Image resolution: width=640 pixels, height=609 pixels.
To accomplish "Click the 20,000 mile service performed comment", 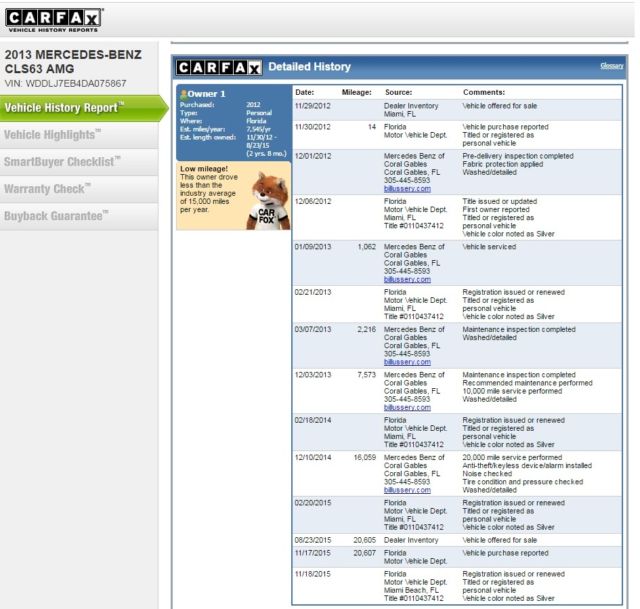I will pos(512,457).
